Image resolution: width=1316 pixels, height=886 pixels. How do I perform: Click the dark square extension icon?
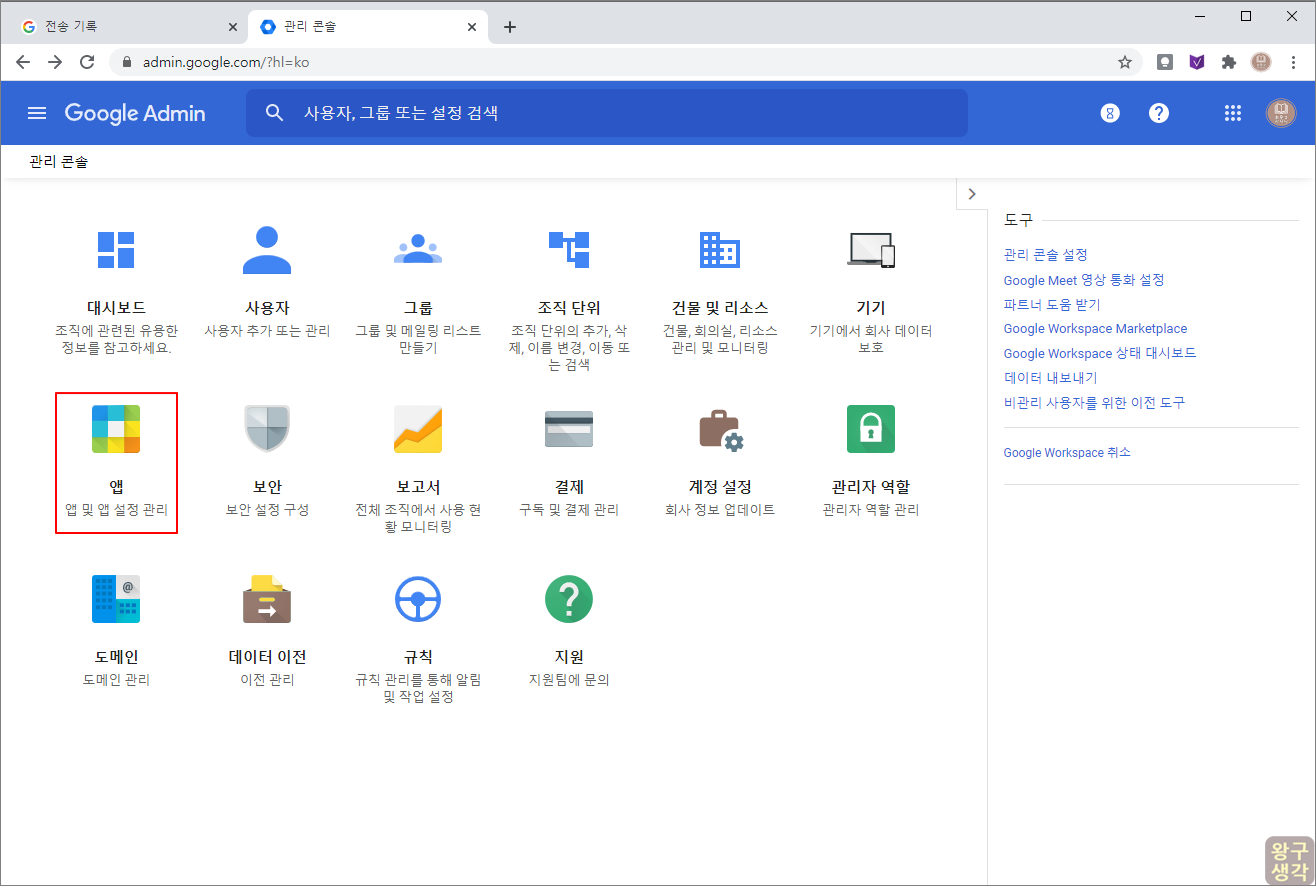(1165, 62)
